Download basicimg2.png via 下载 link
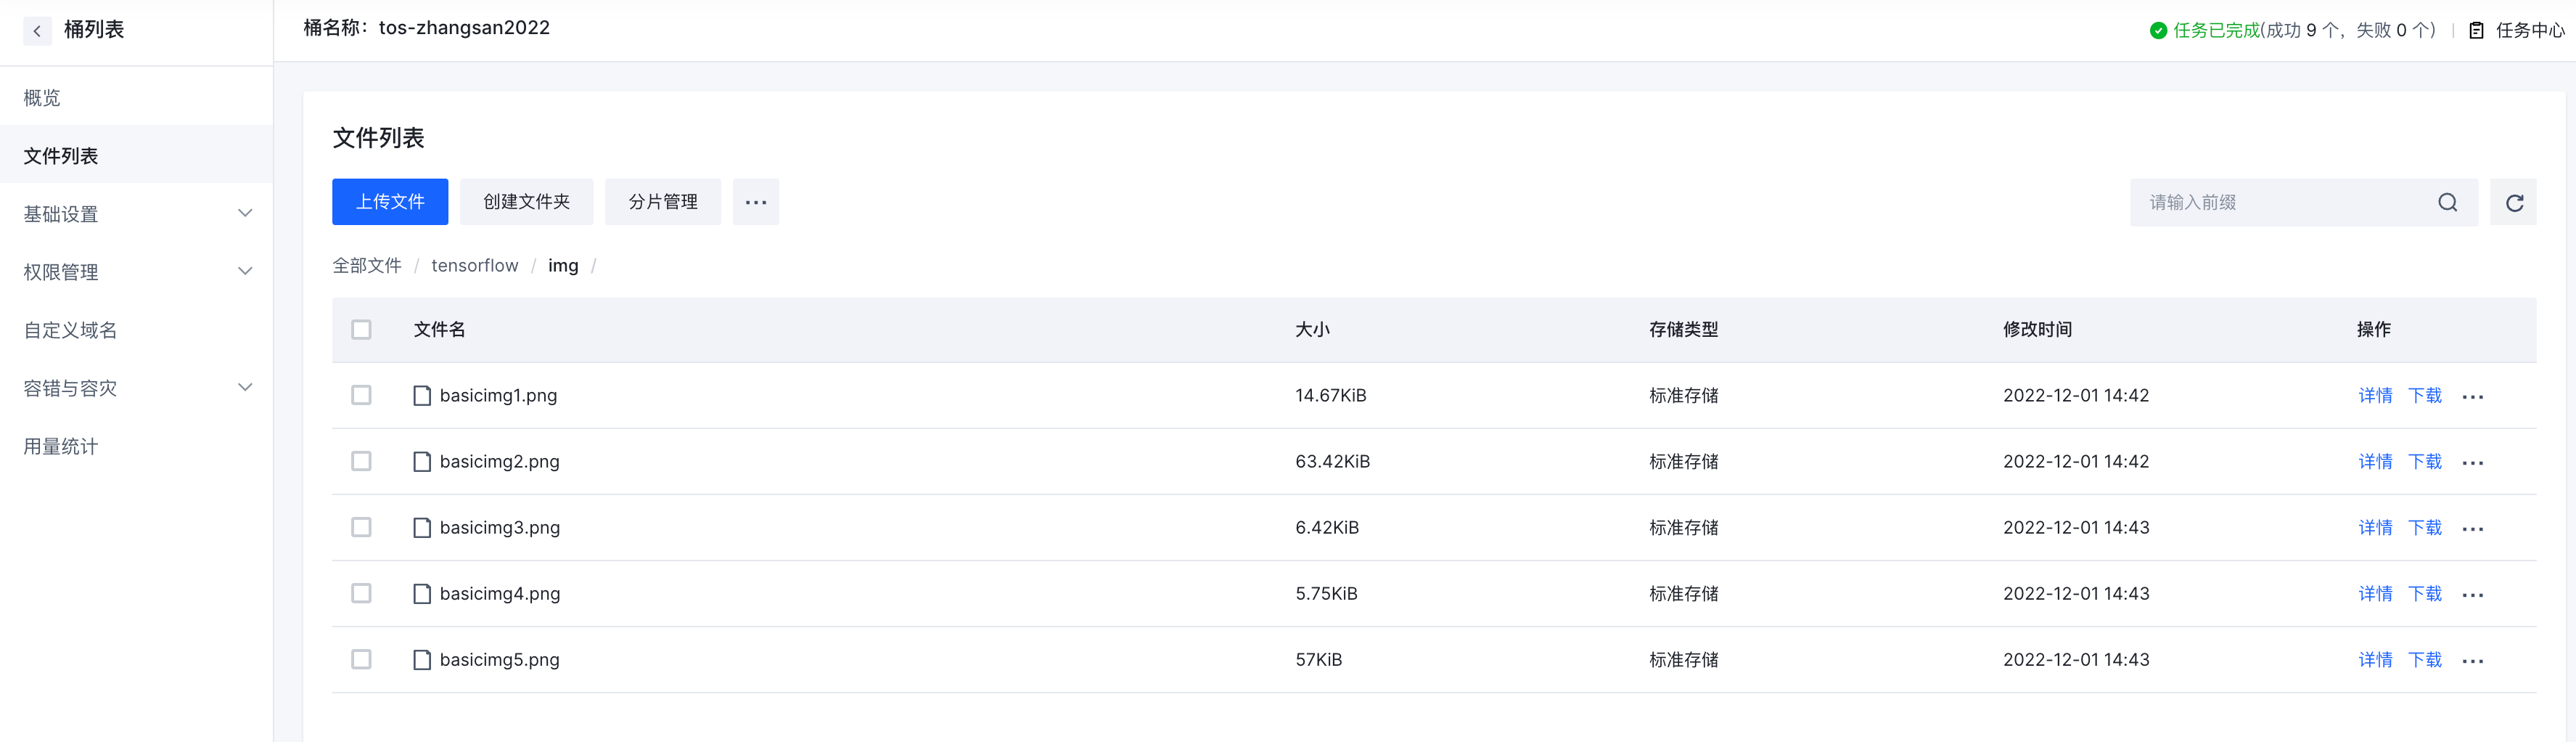The width and height of the screenshot is (2576, 742). pyautogui.click(x=2424, y=461)
